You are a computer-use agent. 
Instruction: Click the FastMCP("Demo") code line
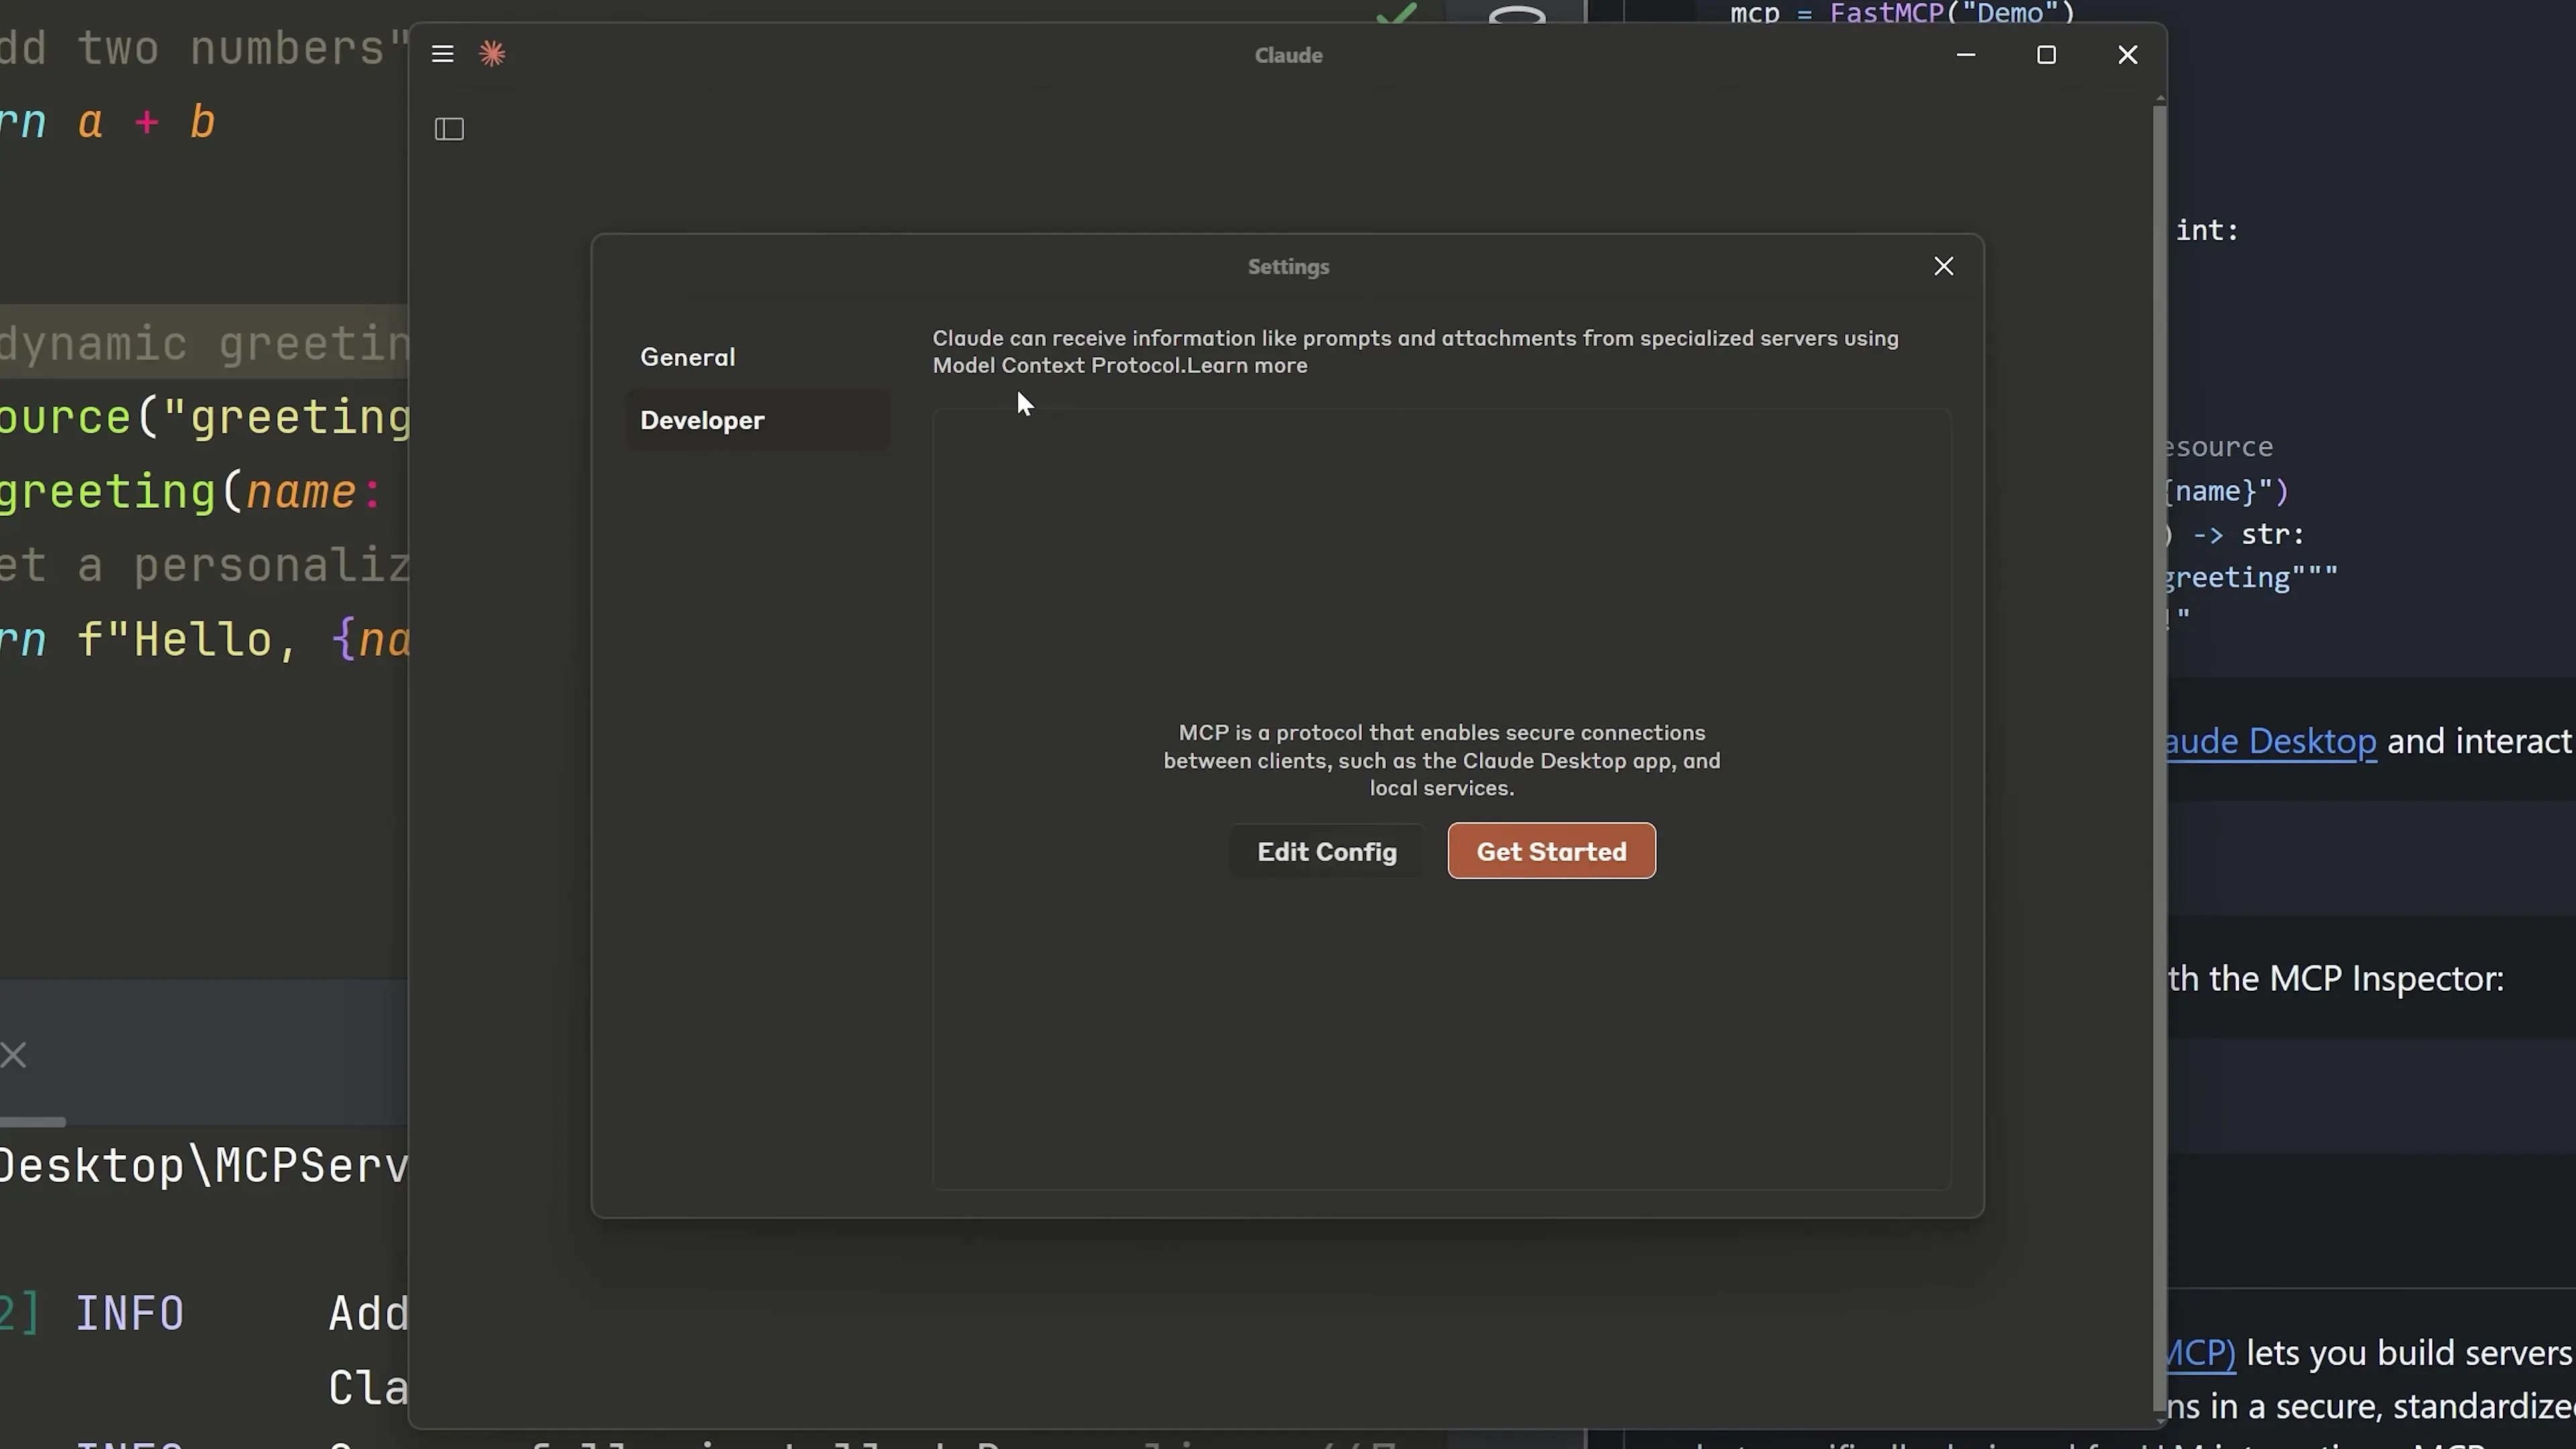(x=1903, y=13)
